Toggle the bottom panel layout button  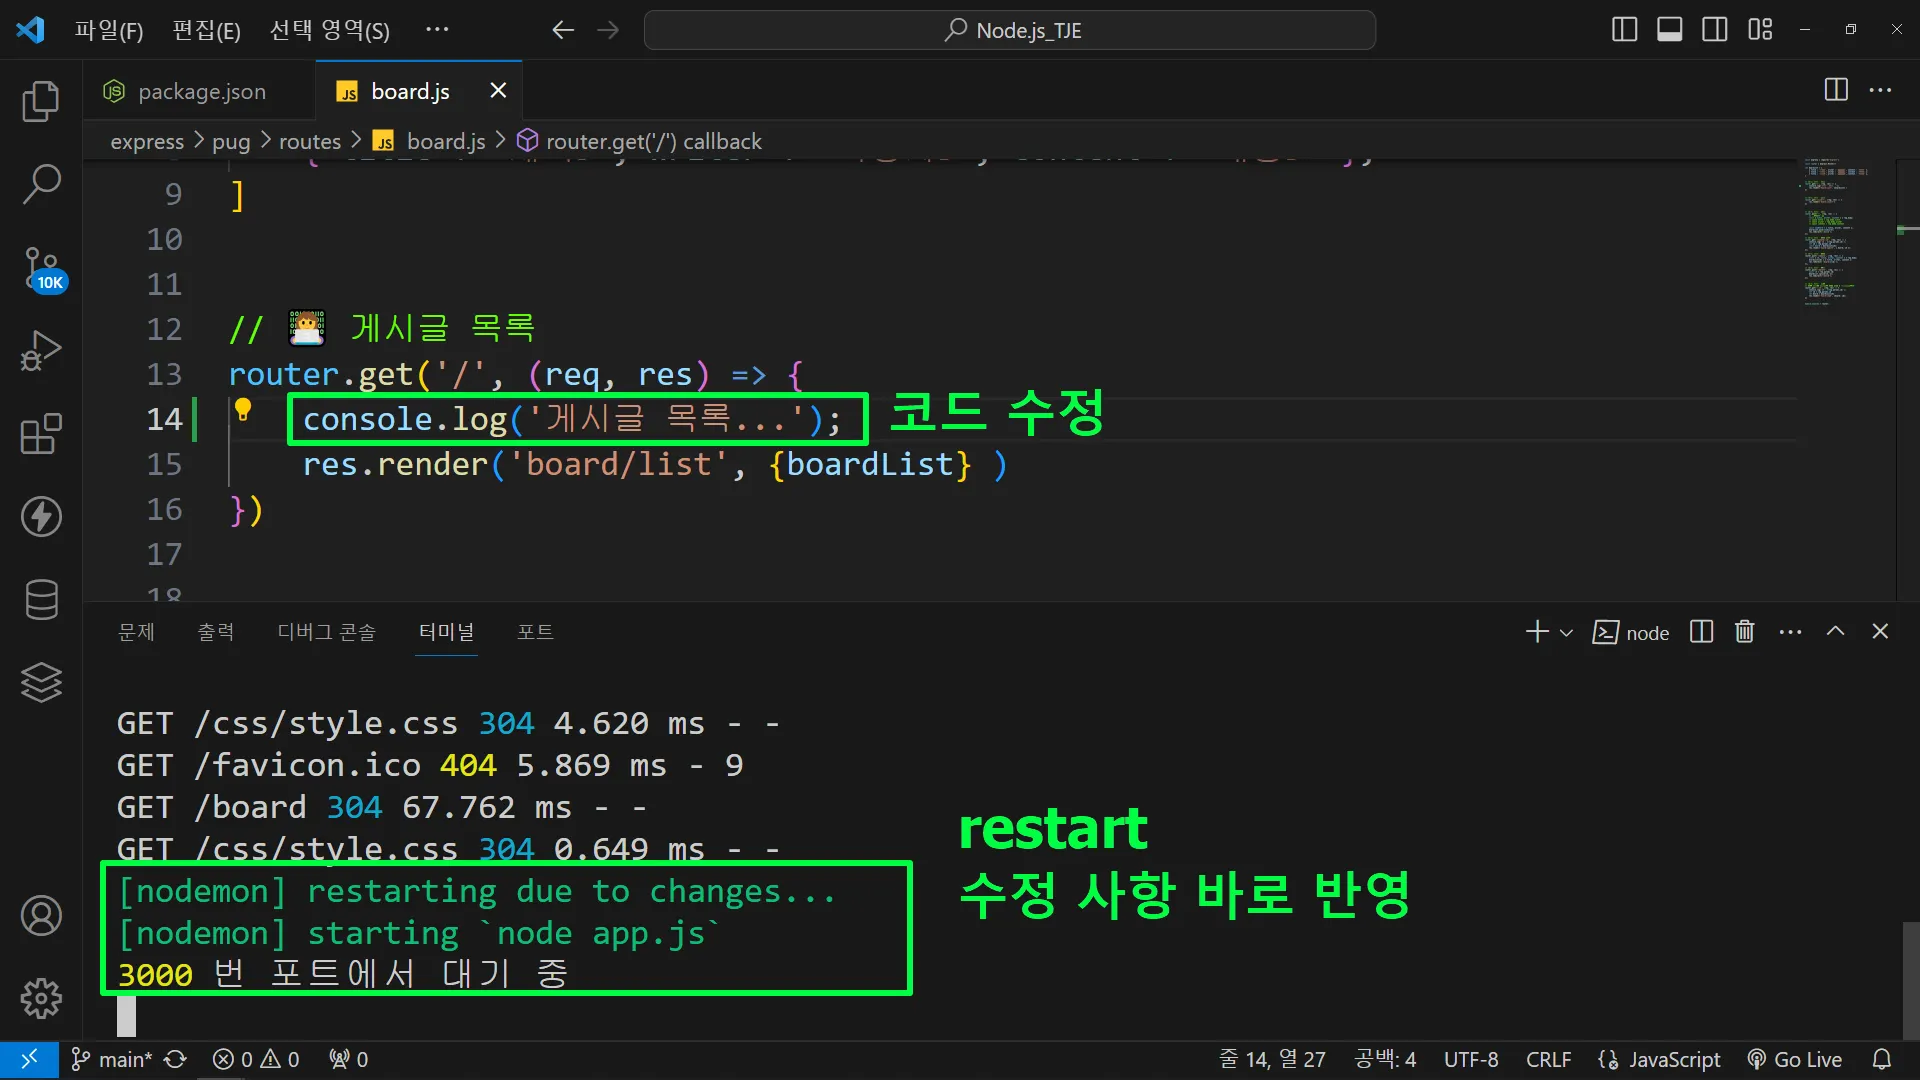point(1669,30)
